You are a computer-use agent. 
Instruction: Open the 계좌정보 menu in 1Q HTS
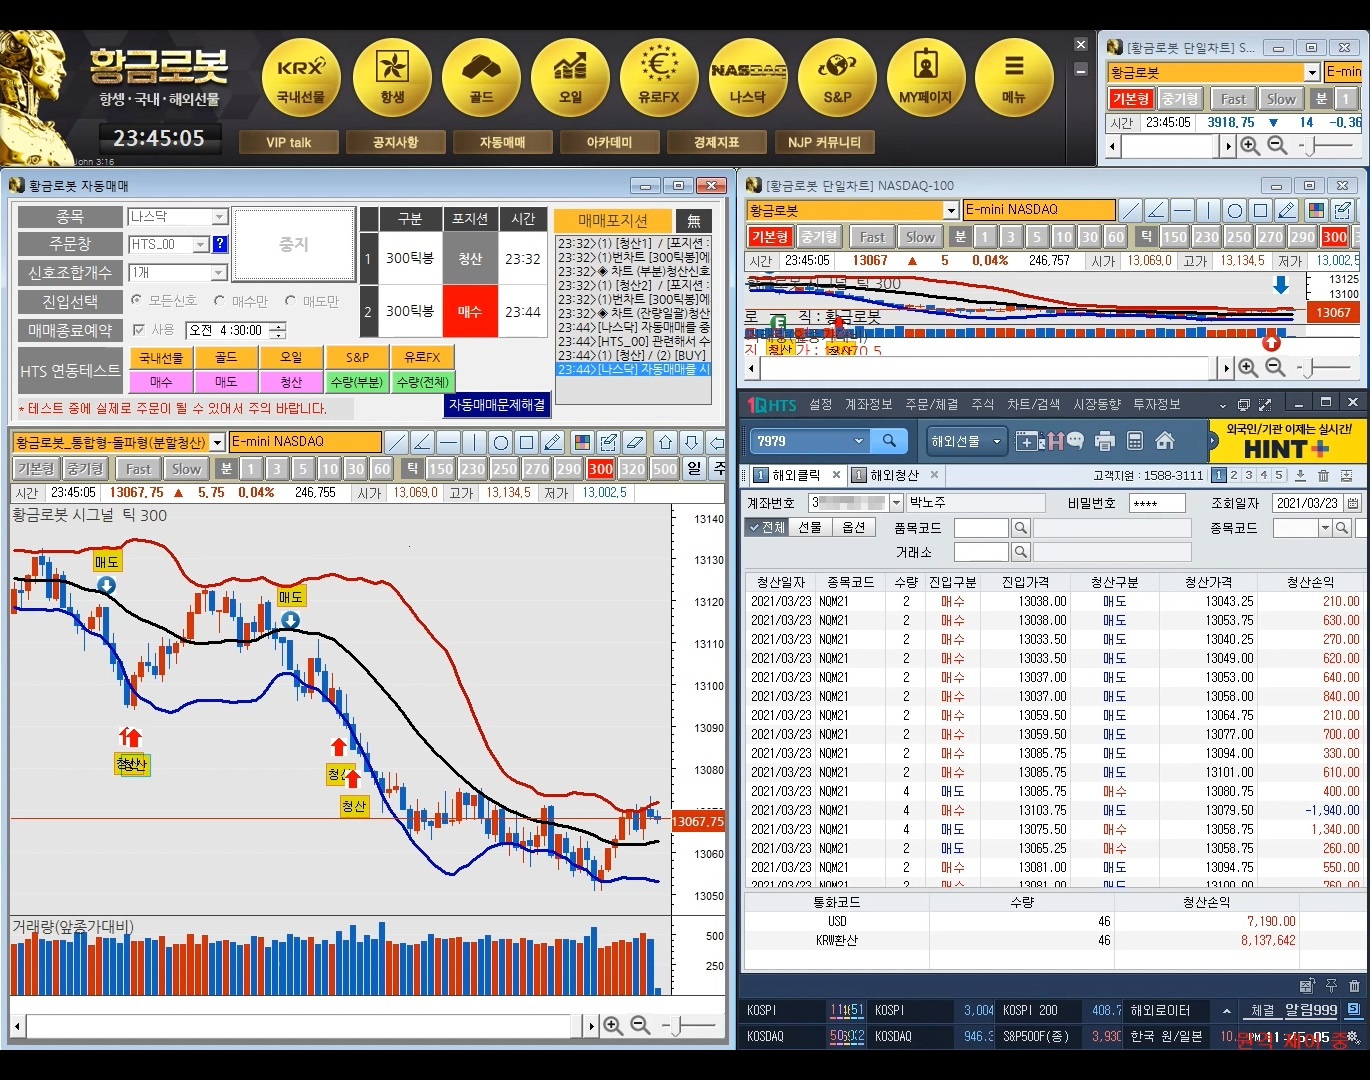click(x=868, y=404)
